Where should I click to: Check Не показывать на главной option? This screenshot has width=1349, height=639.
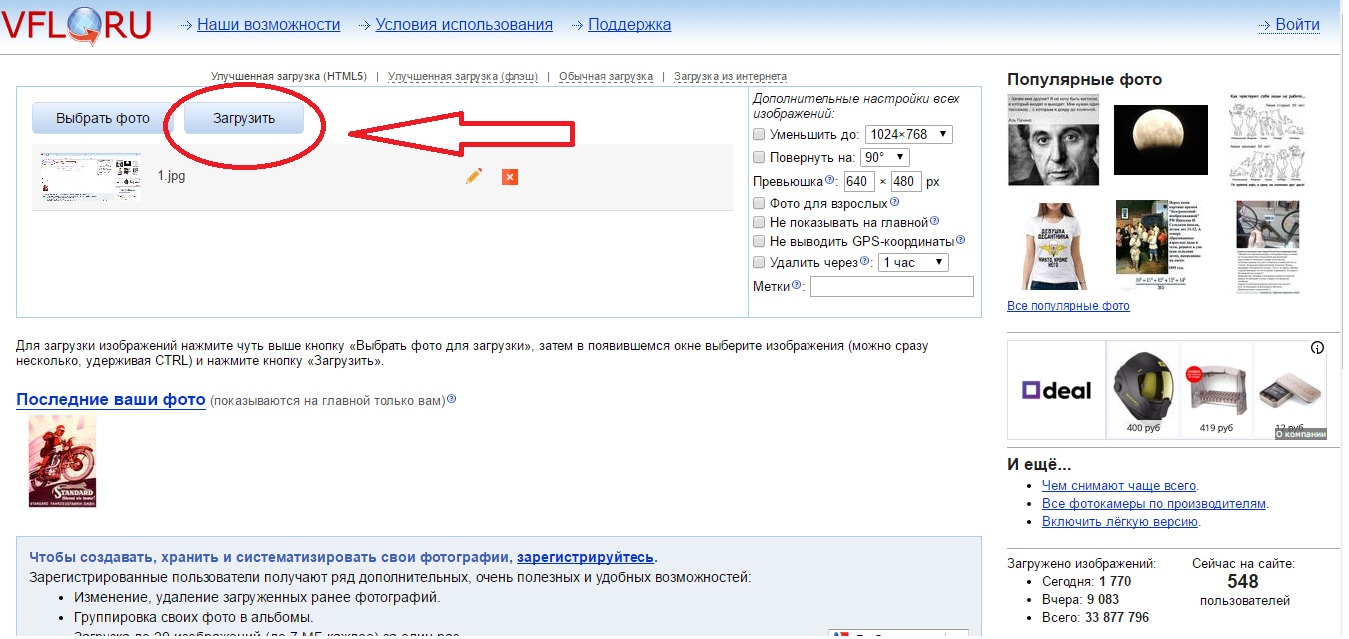pos(759,222)
